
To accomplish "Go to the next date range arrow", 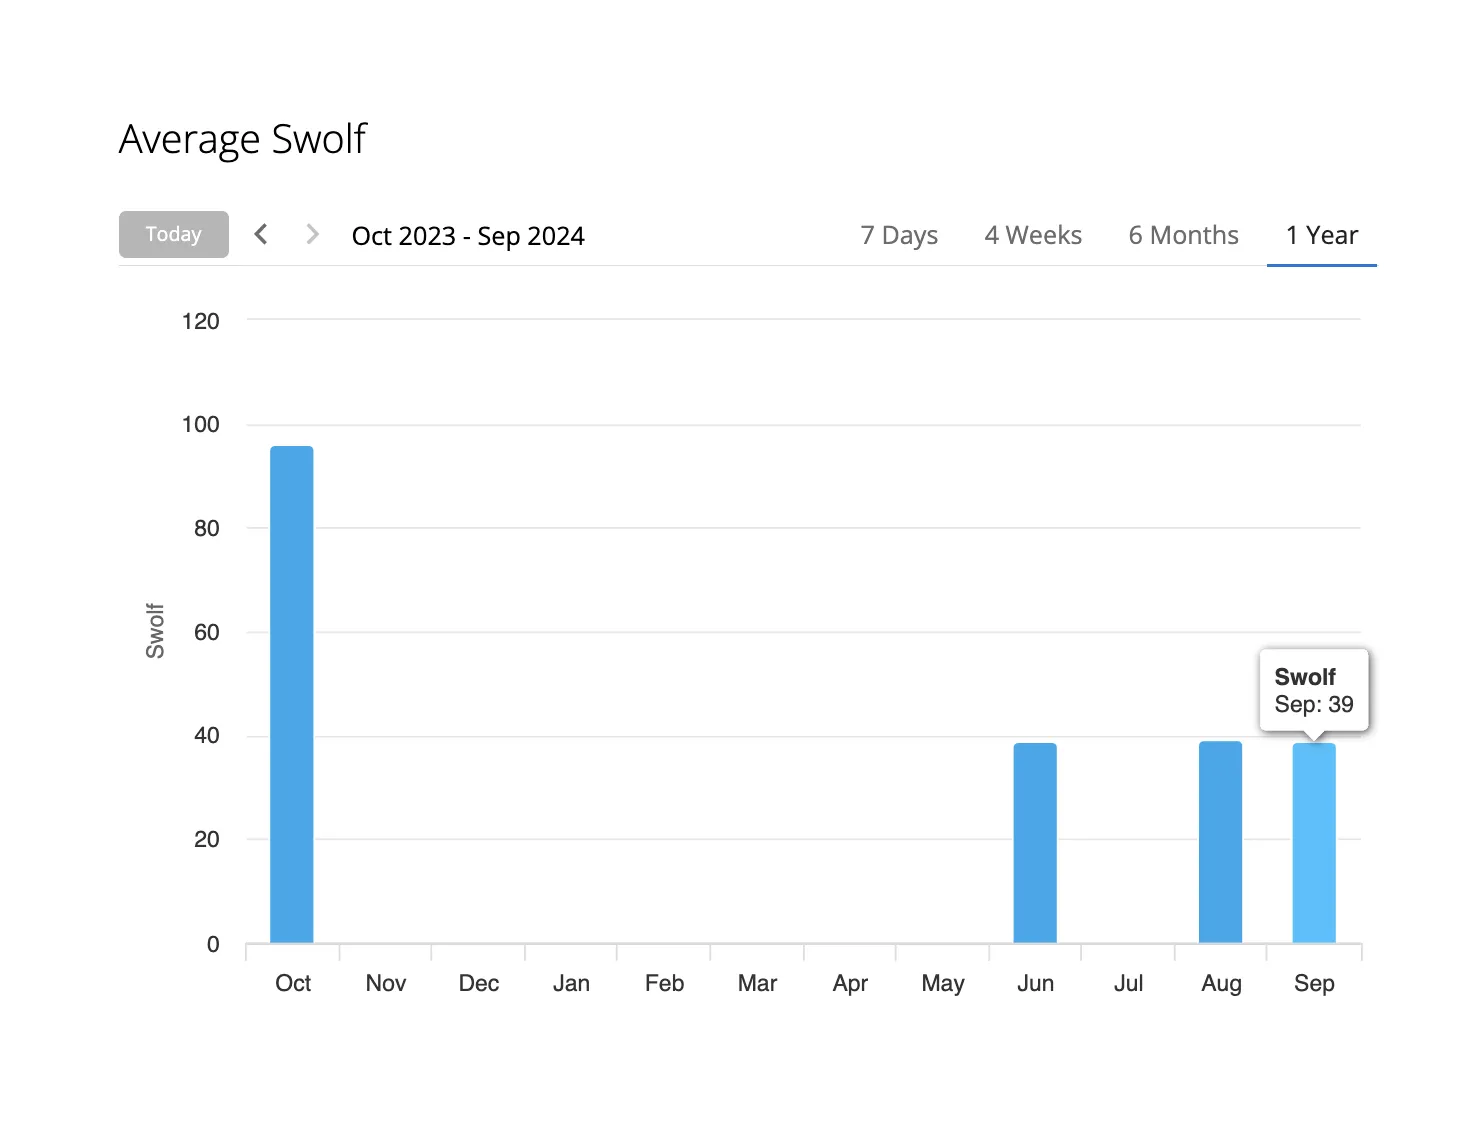I will pos(312,234).
